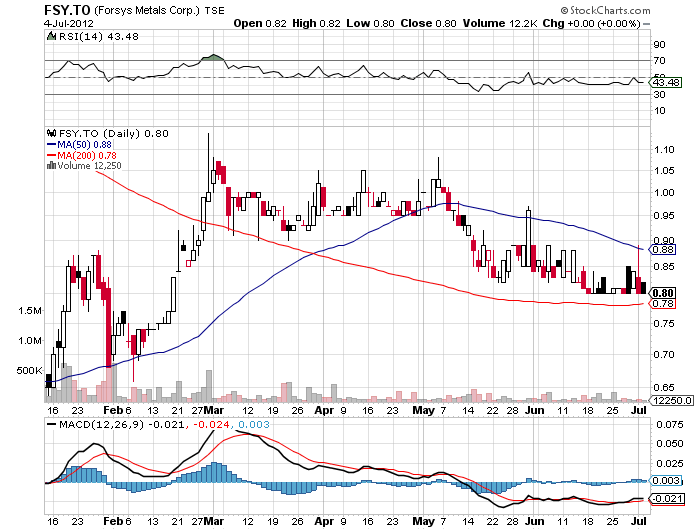Click the 500K volume scale label
This screenshot has height=530, width=700.
pyautogui.click(x=29, y=371)
